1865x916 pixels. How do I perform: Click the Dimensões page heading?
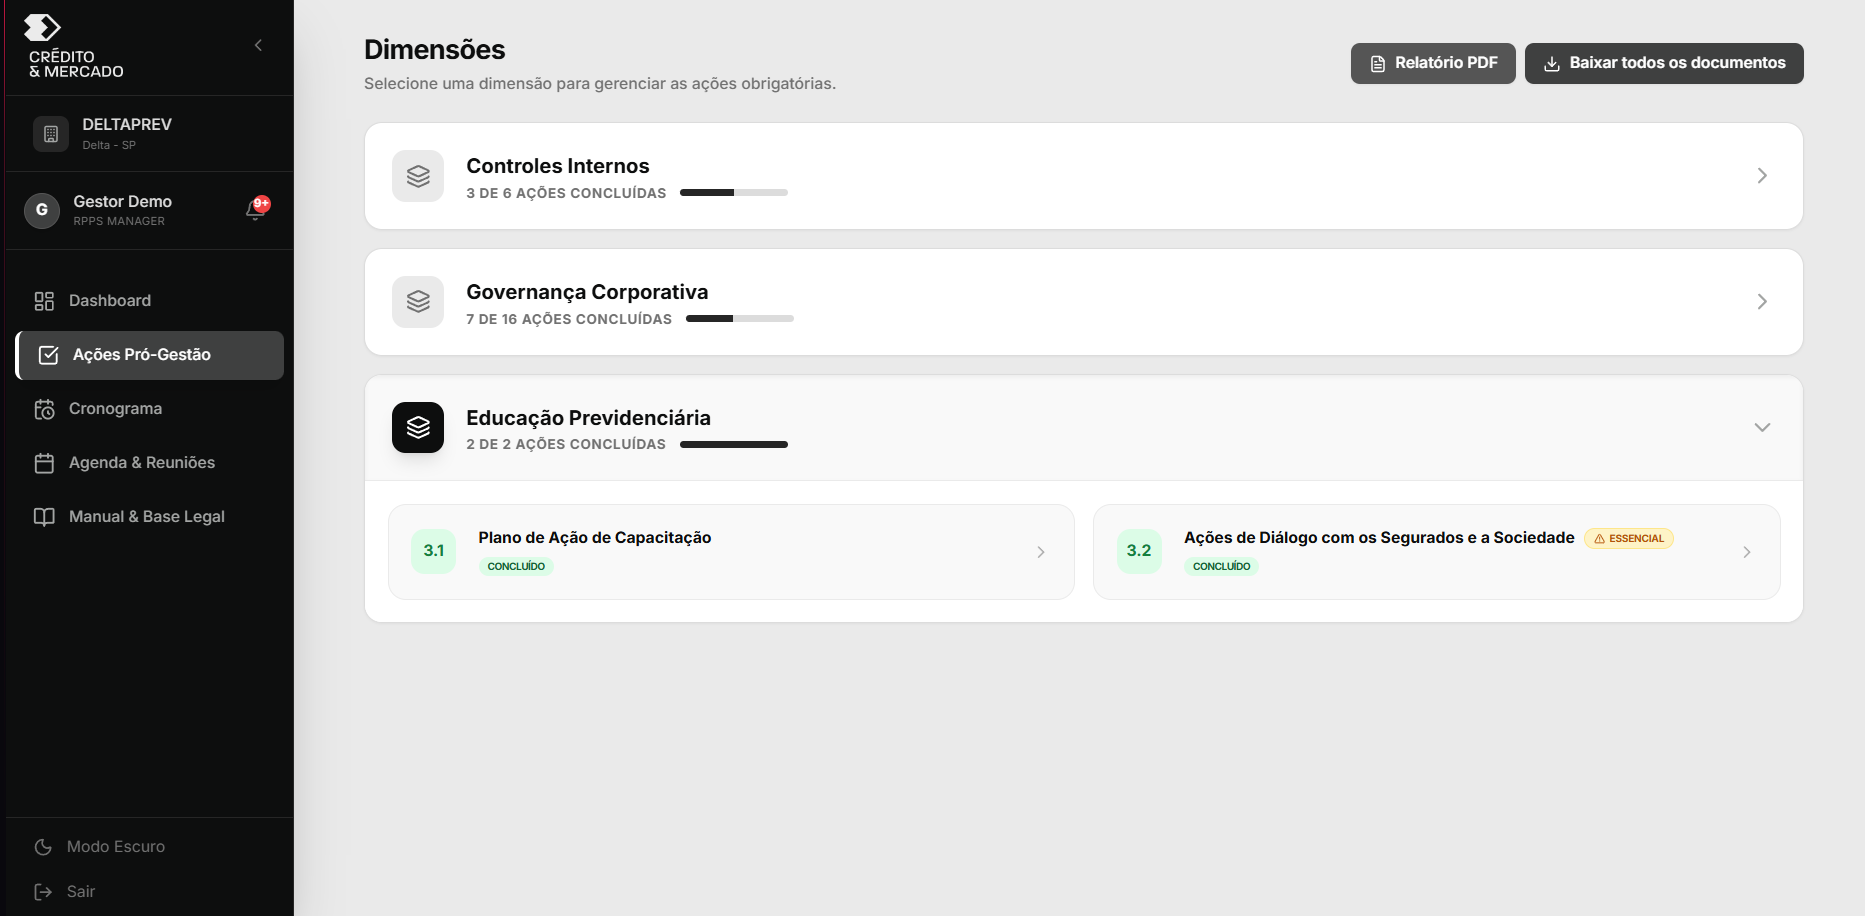point(434,49)
